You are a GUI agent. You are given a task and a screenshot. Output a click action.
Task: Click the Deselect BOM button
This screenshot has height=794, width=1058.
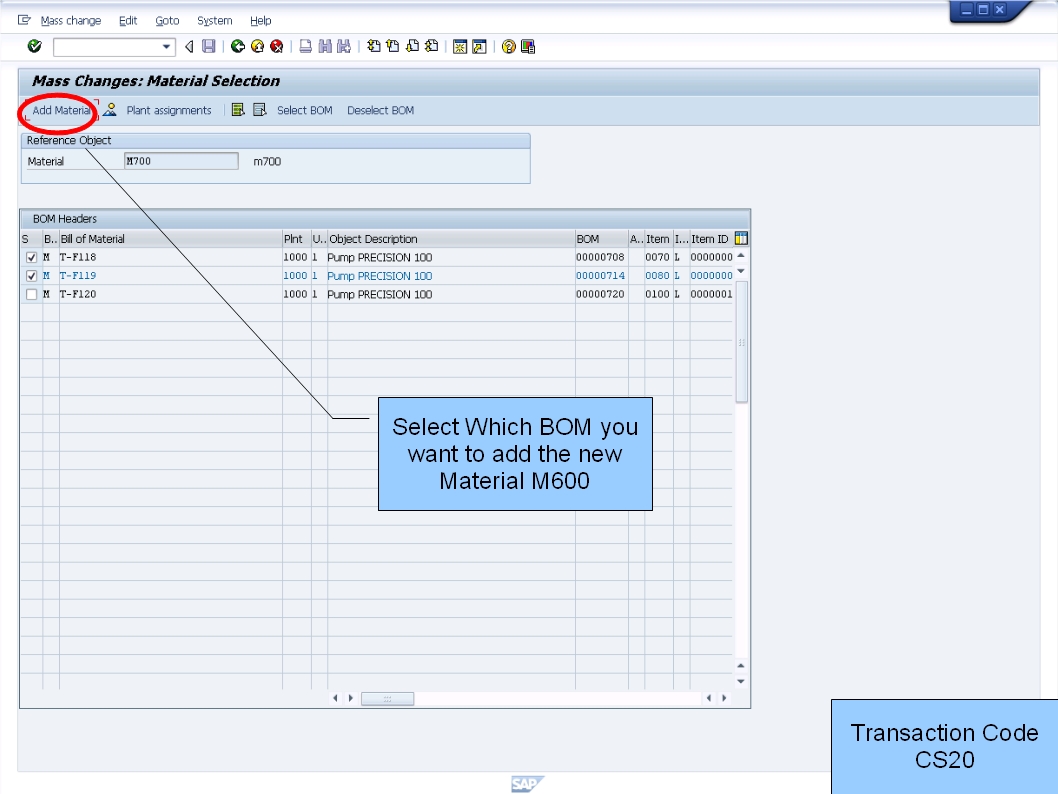380,110
